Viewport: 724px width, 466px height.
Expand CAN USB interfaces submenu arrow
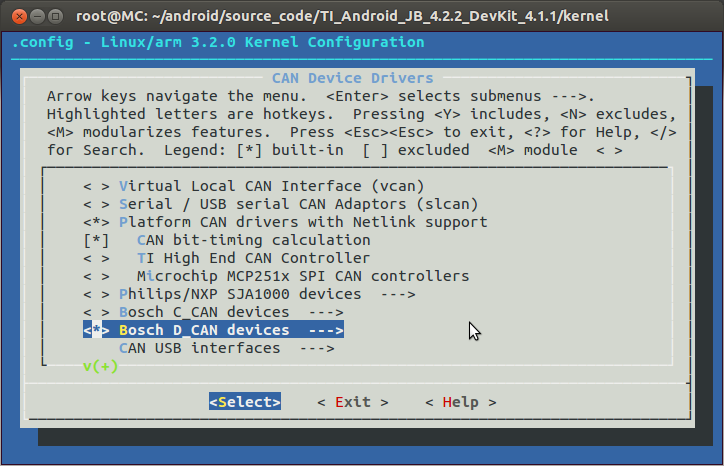pyautogui.click(x=317, y=348)
